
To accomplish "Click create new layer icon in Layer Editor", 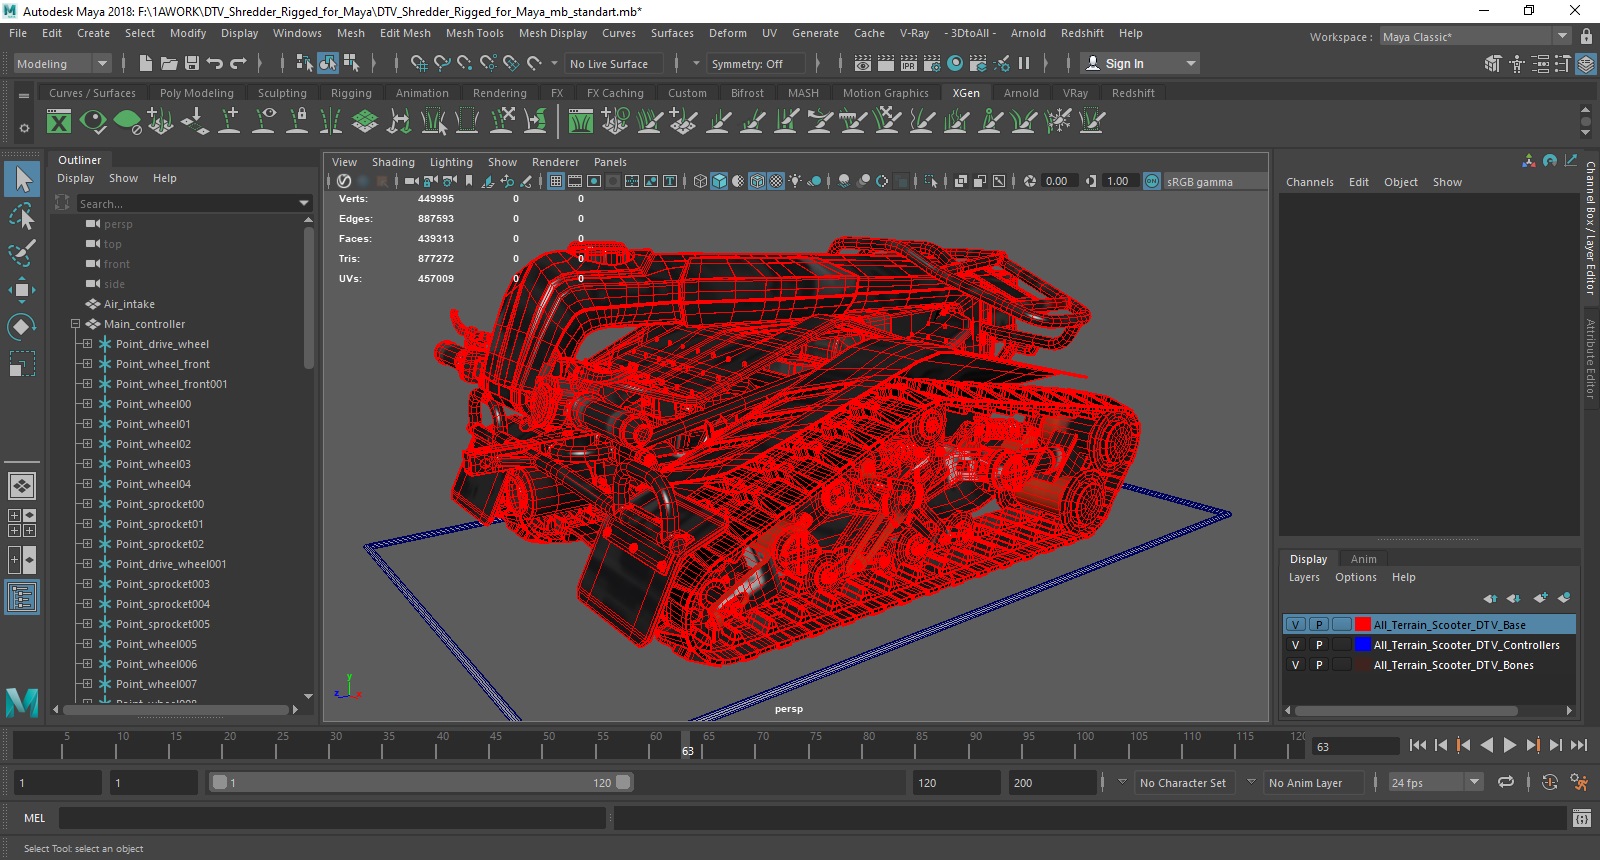I will [1540, 598].
